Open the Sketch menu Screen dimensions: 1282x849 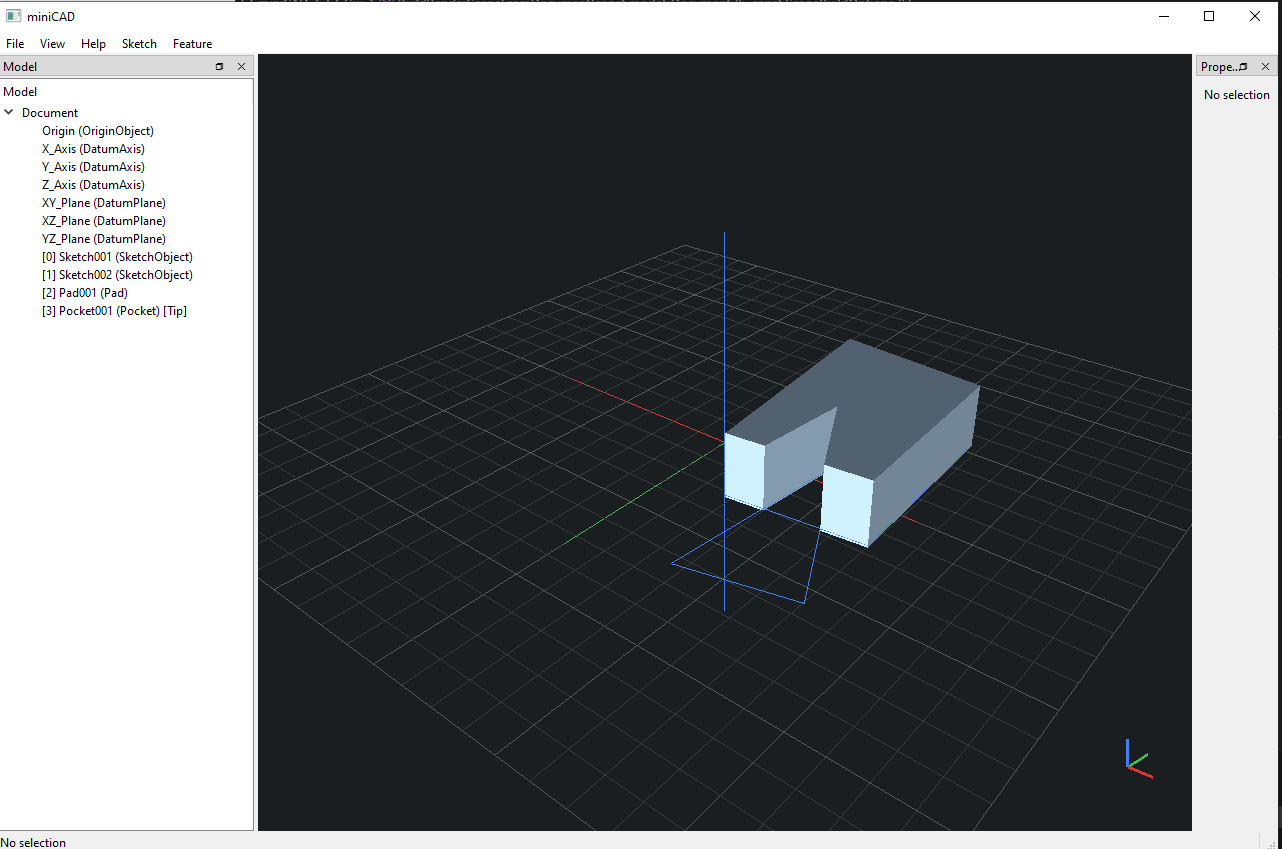[x=139, y=44]
